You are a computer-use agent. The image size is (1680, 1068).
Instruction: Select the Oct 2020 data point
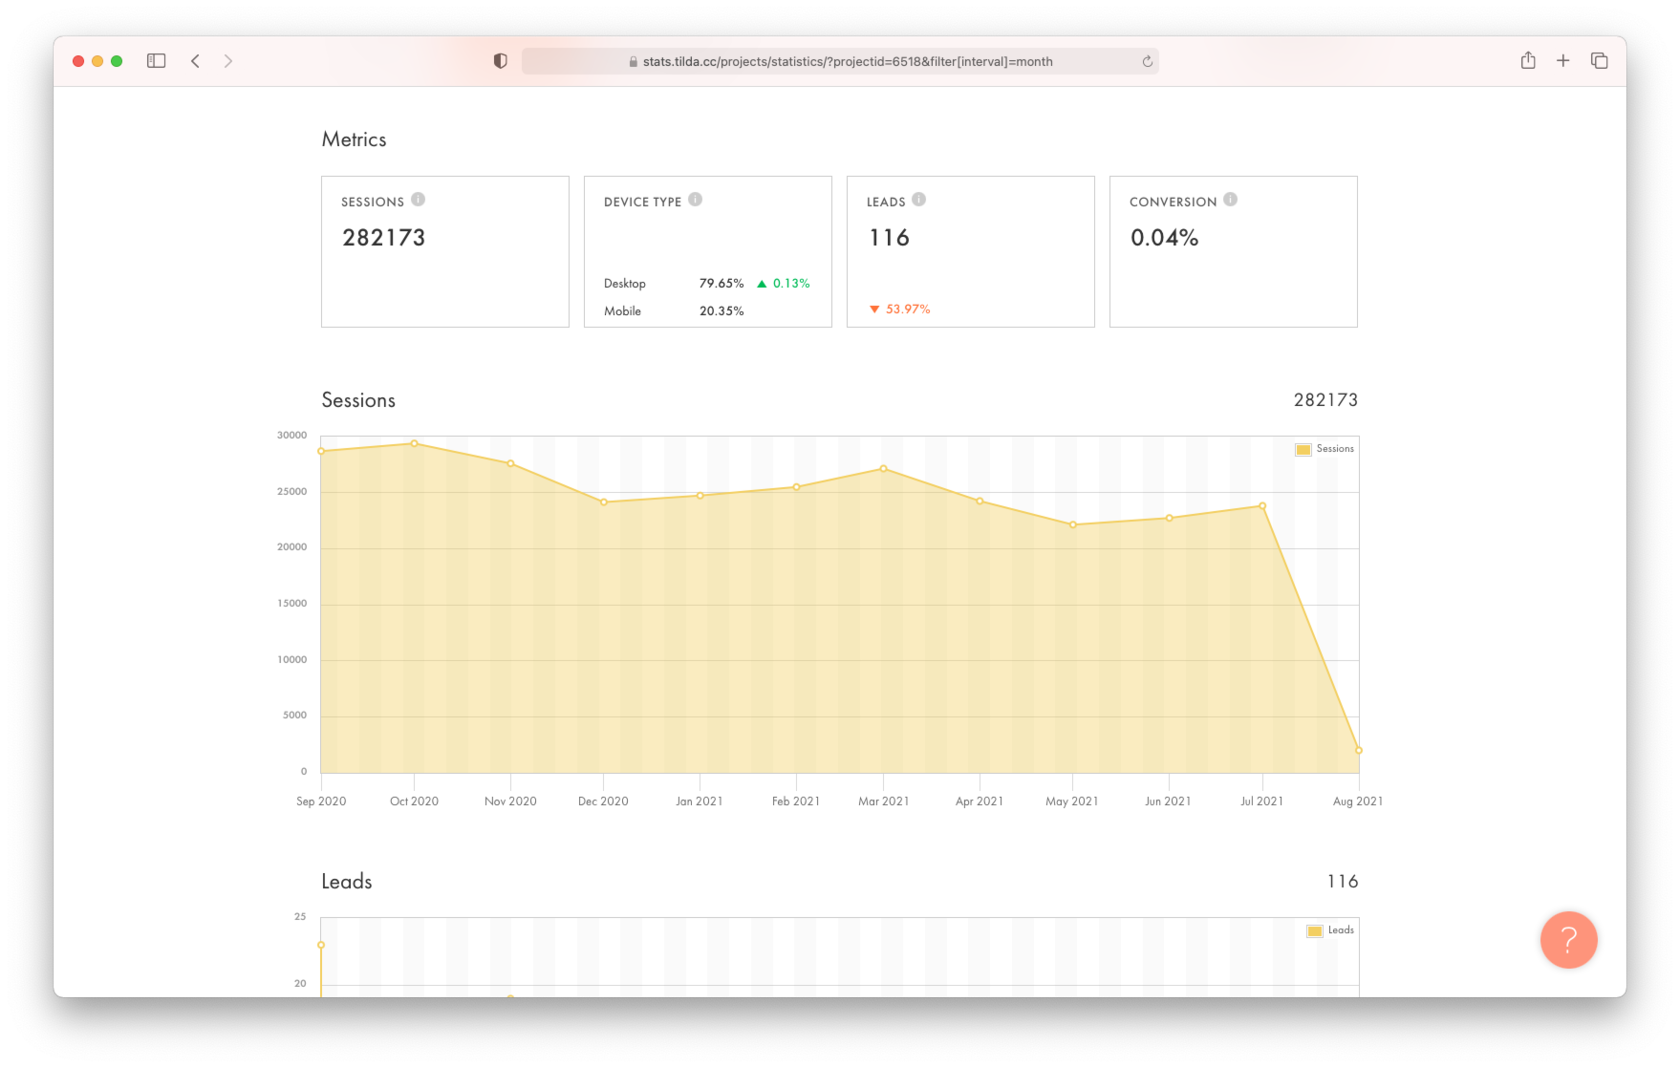pyautogui.click(x=414, y=444)
